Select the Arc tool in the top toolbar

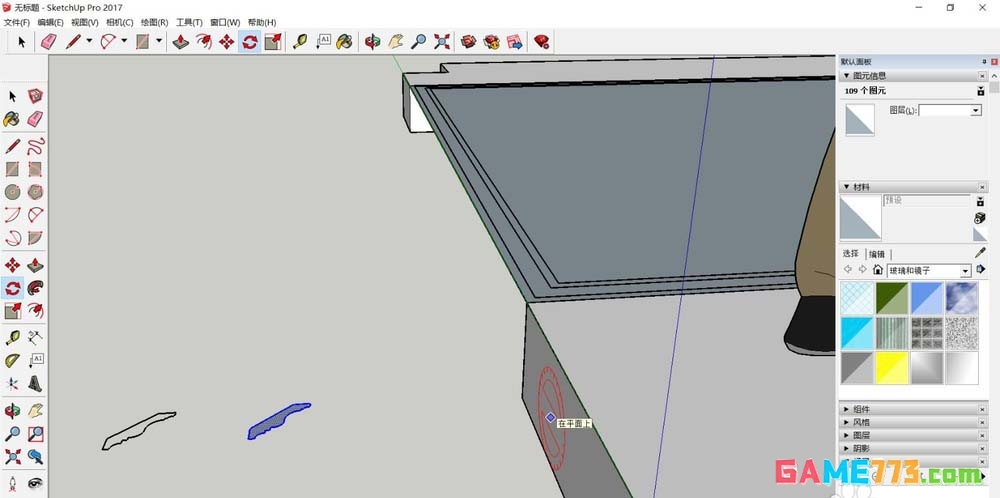[x=108, y=42]
